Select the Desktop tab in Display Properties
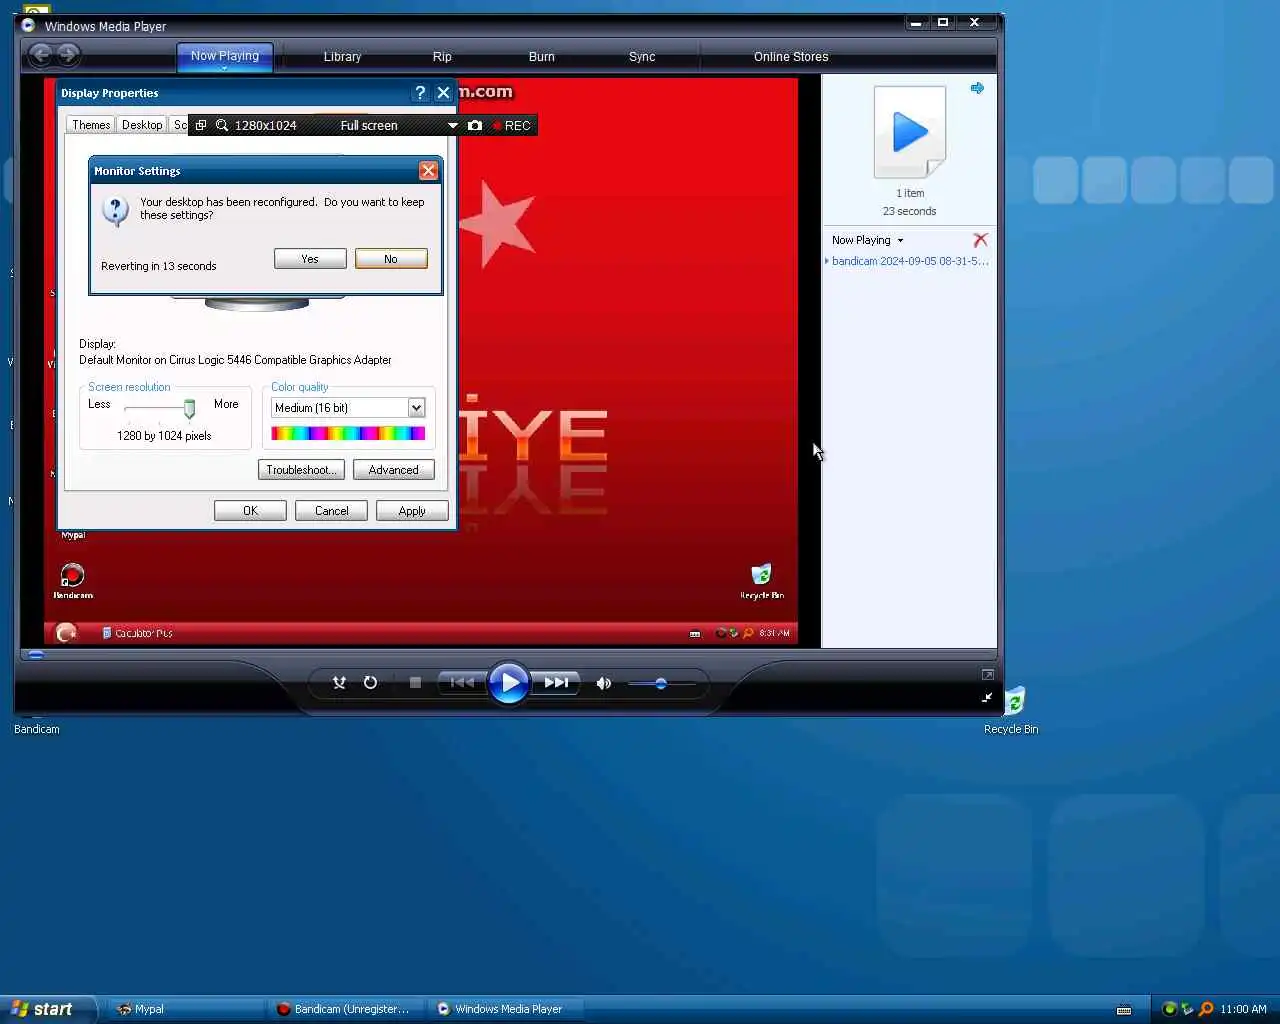Screen dimensions: 1280x1024 tap(142, 125)
